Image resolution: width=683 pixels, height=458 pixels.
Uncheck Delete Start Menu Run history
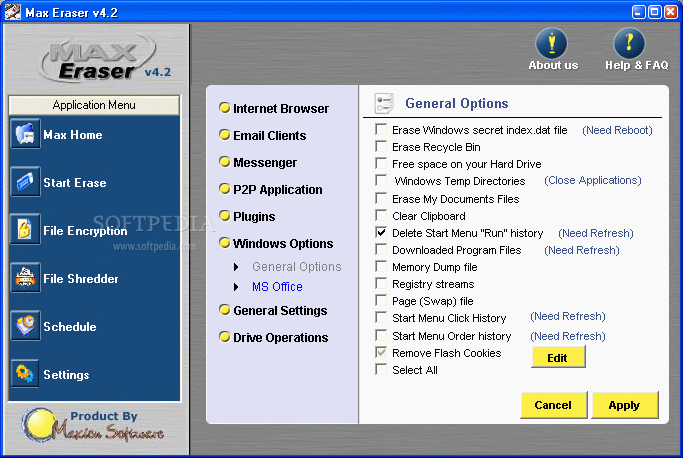381,232
